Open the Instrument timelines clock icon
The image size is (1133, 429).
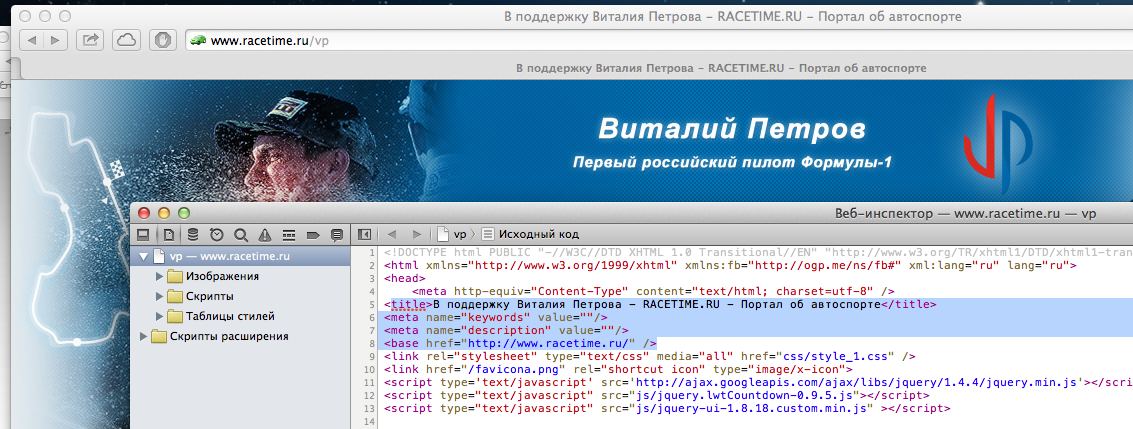coord(217,235)
